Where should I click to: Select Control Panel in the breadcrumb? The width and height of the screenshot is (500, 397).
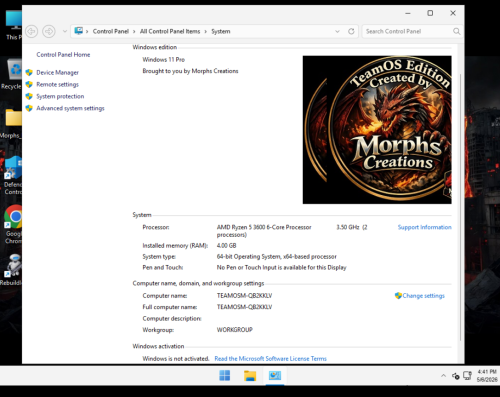(111, 31)
